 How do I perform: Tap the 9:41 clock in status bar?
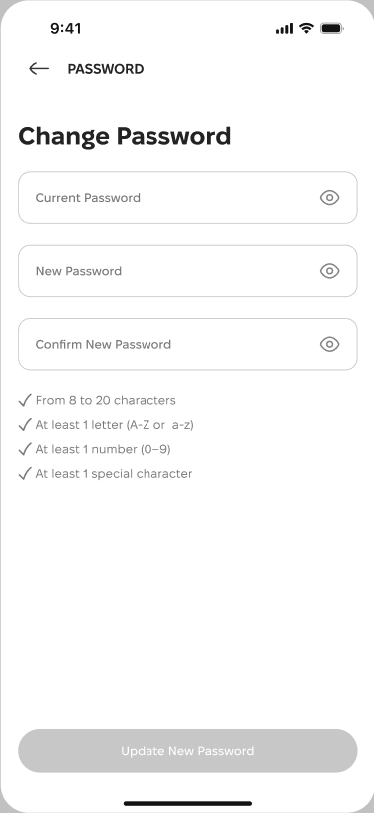pos(65,29)
